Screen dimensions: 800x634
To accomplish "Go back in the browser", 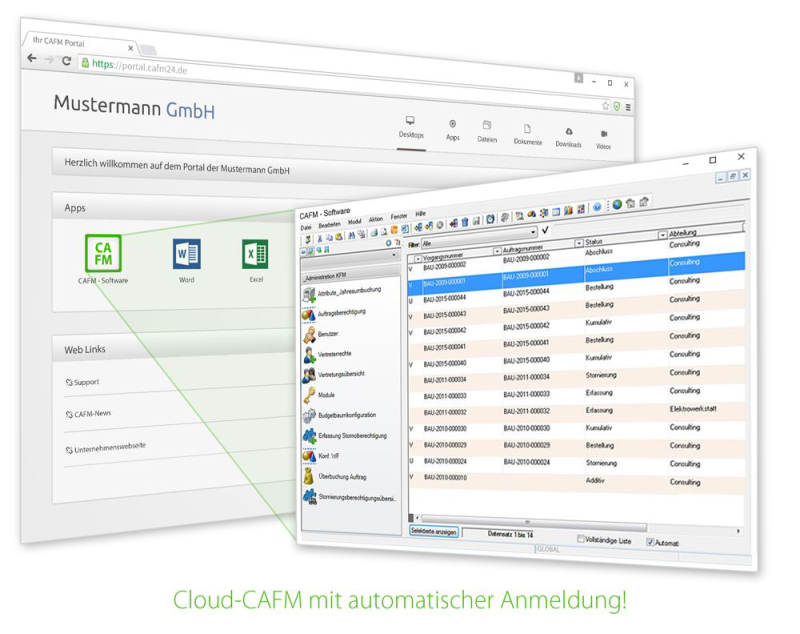I will 32,58.
